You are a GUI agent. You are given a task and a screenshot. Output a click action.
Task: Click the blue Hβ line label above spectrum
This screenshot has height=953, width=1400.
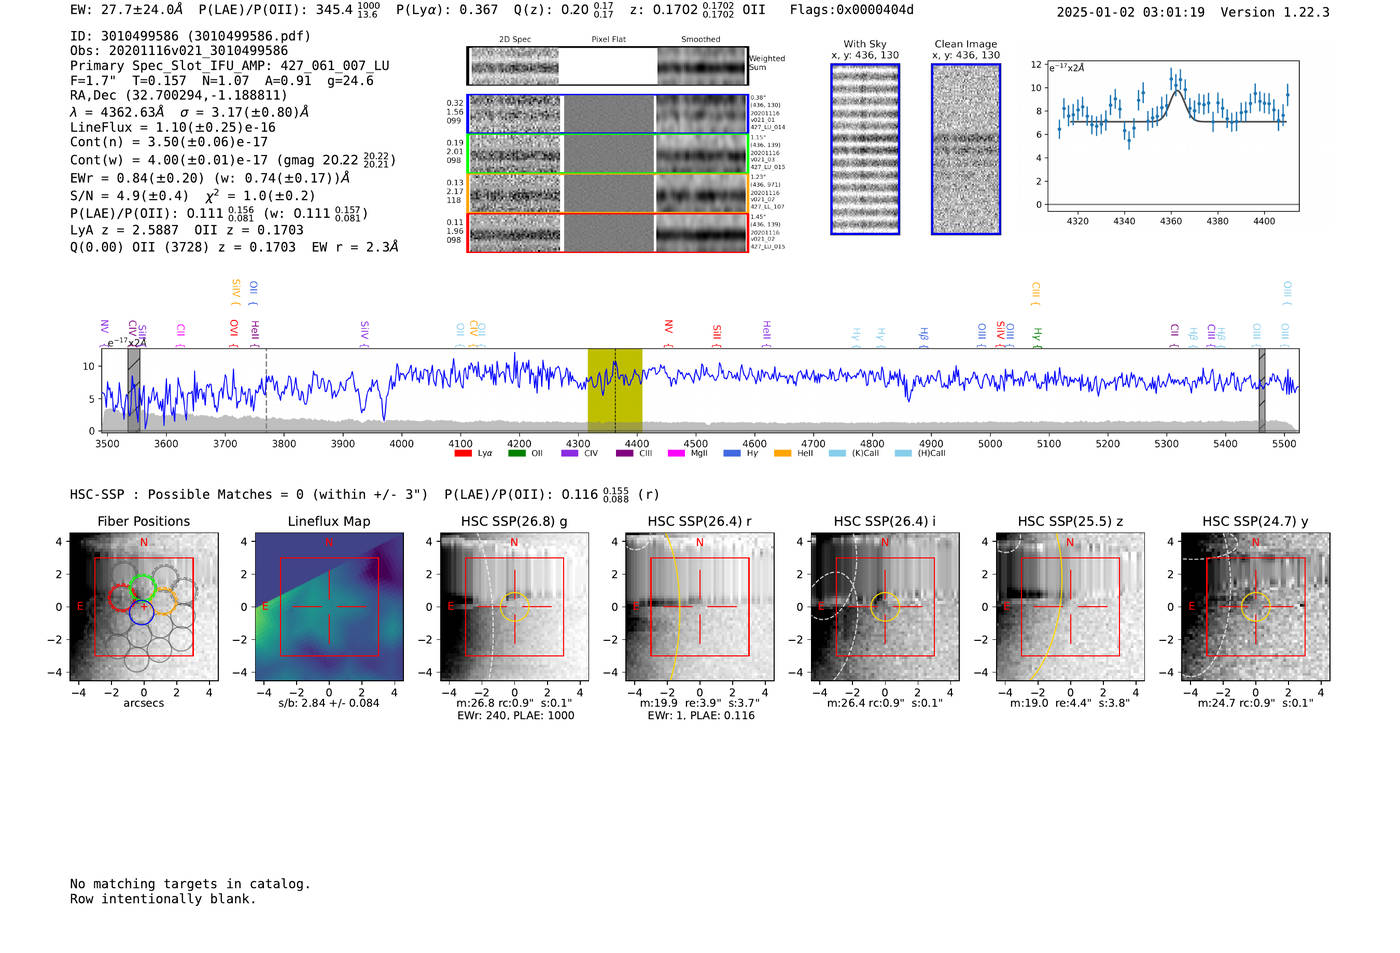(x=924, y=337)
